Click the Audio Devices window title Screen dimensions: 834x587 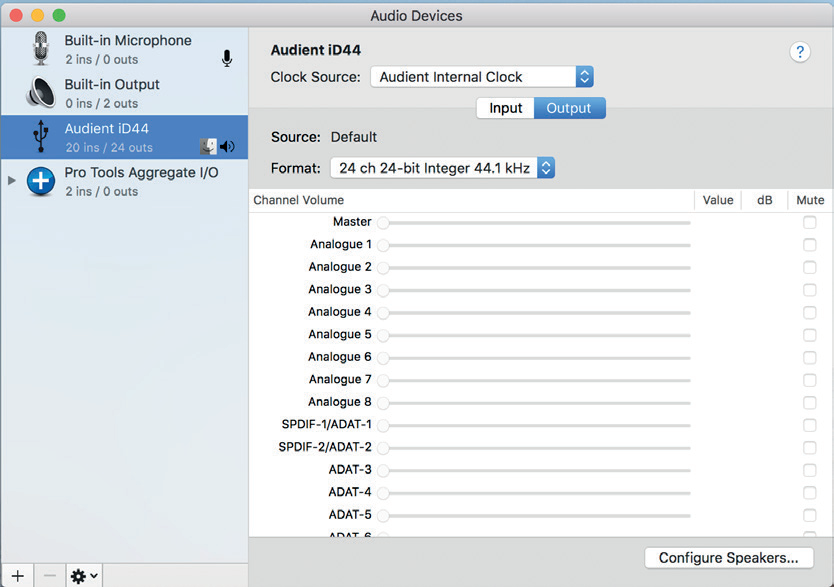[416, 15]
